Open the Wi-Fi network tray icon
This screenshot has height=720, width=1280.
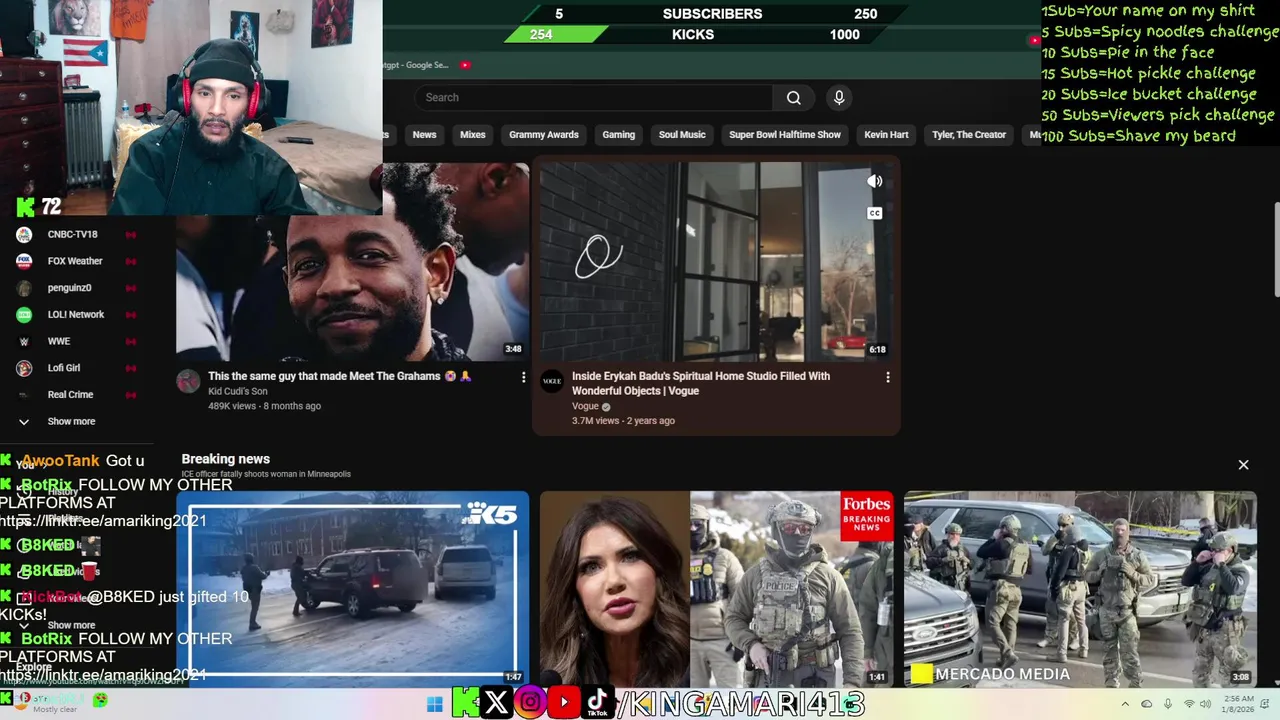[x=1189, y=704]
